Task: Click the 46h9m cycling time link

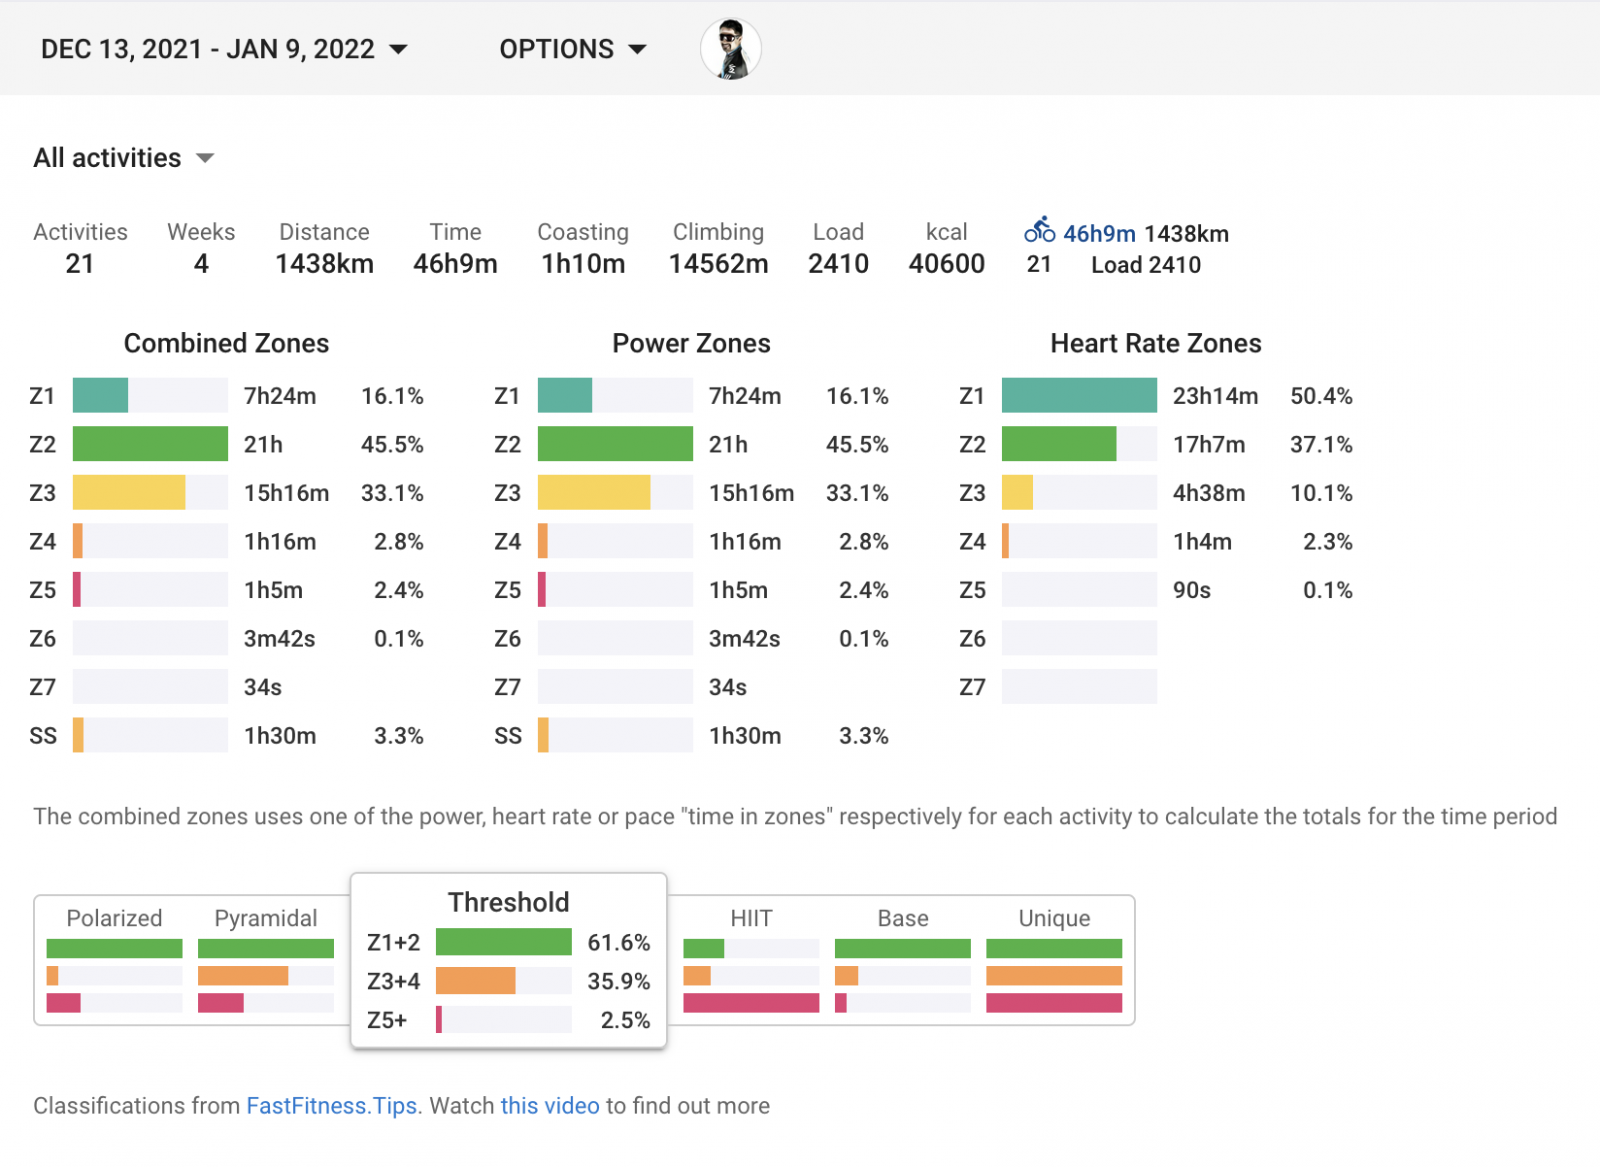Action: click(1099, 234)
